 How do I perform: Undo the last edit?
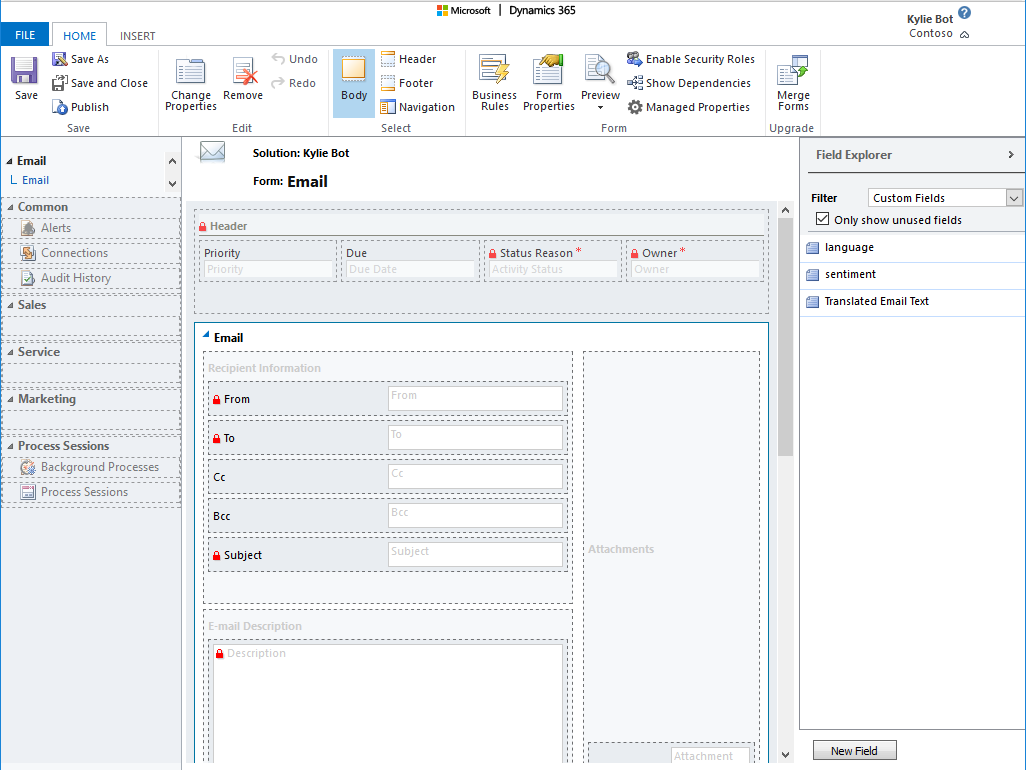click(294, 59)
